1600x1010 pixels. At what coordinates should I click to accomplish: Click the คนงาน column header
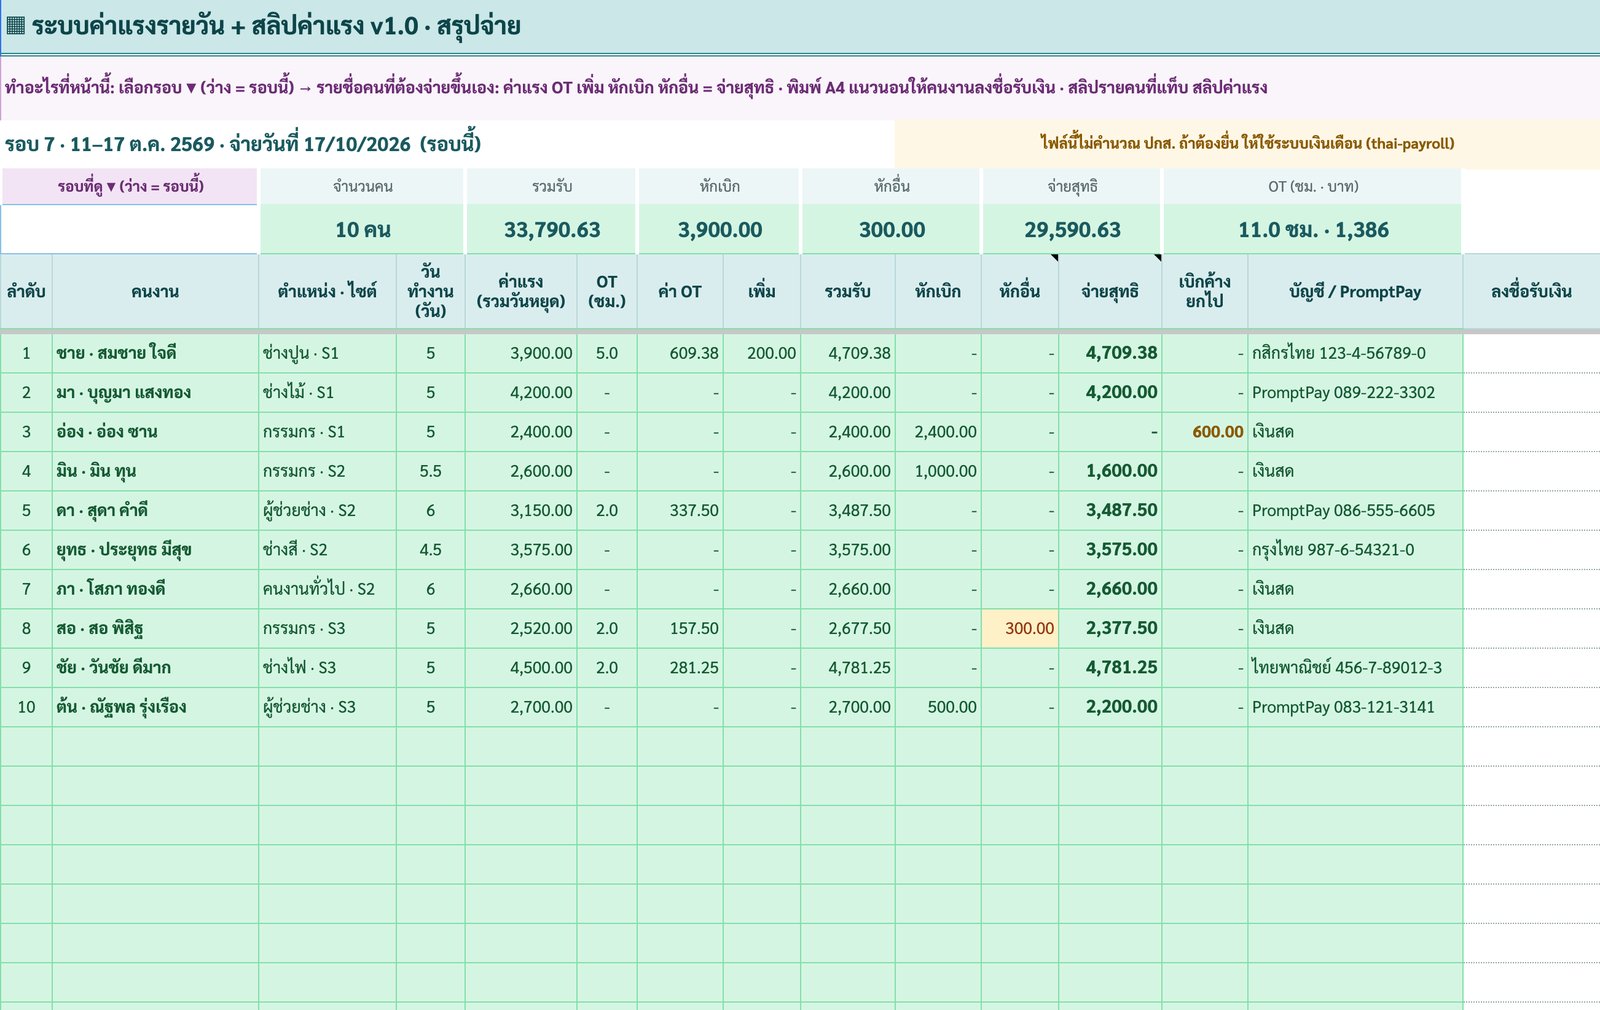point(155,291)
